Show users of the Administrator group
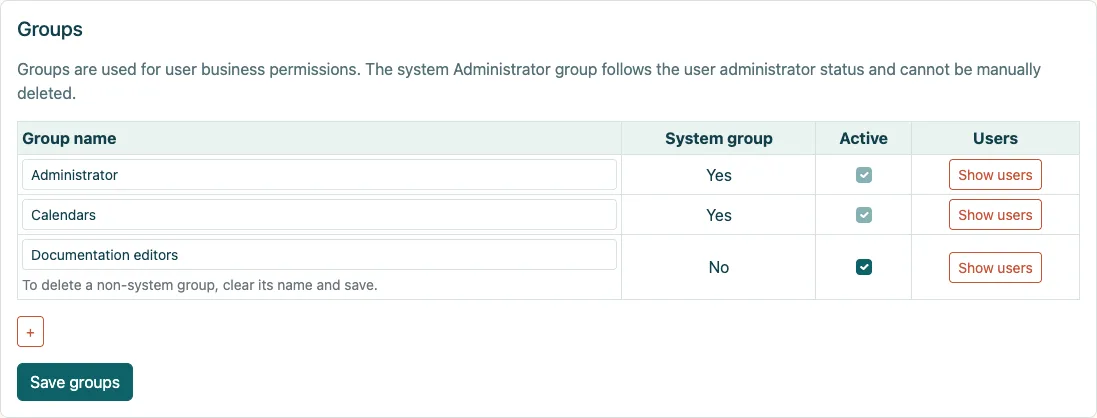The height and width of the screenshot is (418, 1097). [x=995, y=175]
